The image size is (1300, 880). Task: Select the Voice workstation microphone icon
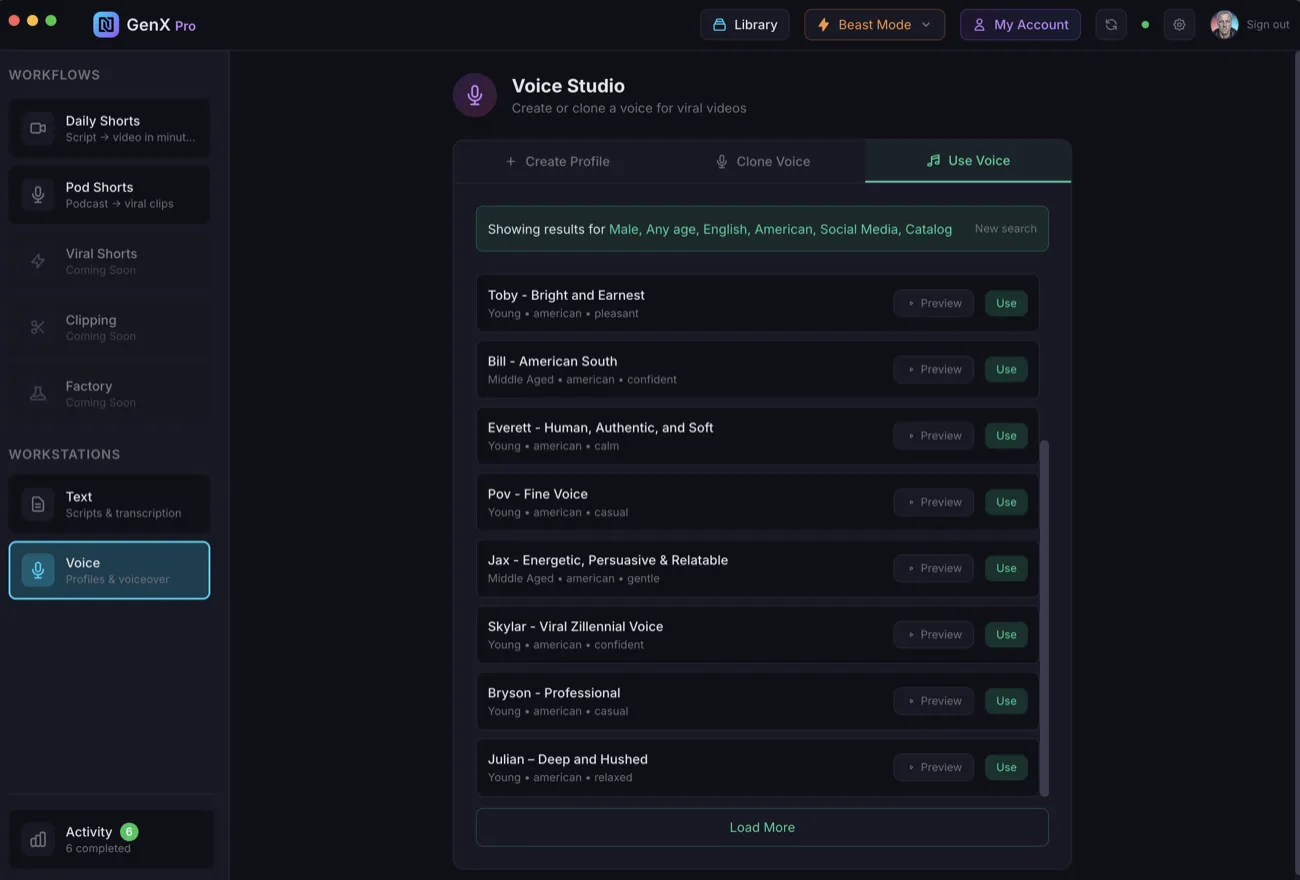click(37, 569)
